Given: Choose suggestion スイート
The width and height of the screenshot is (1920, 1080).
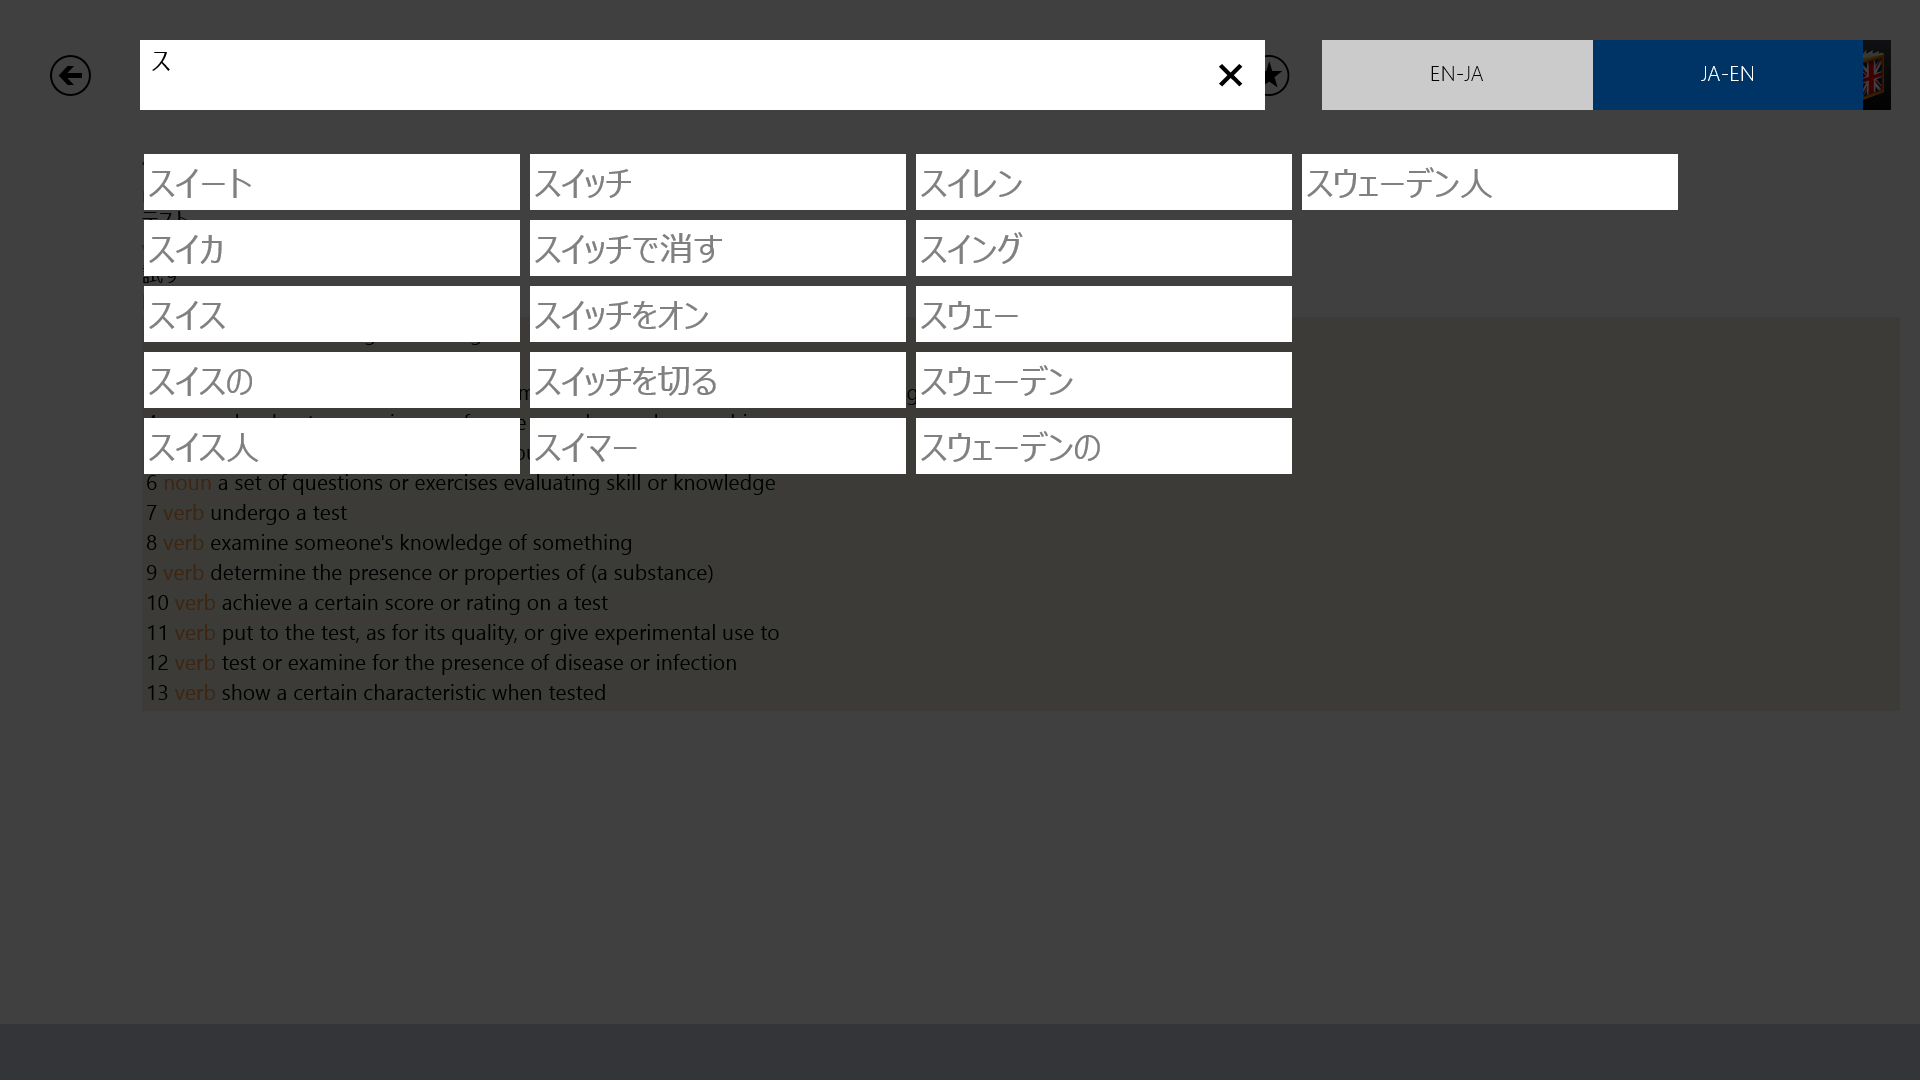Looking at the screenshot, I should (x=331, y=182).
